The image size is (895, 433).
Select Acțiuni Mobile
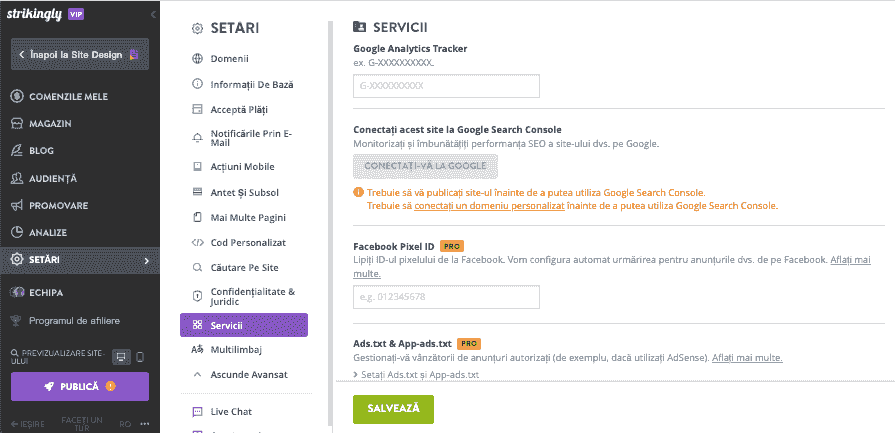pos(244,167)
